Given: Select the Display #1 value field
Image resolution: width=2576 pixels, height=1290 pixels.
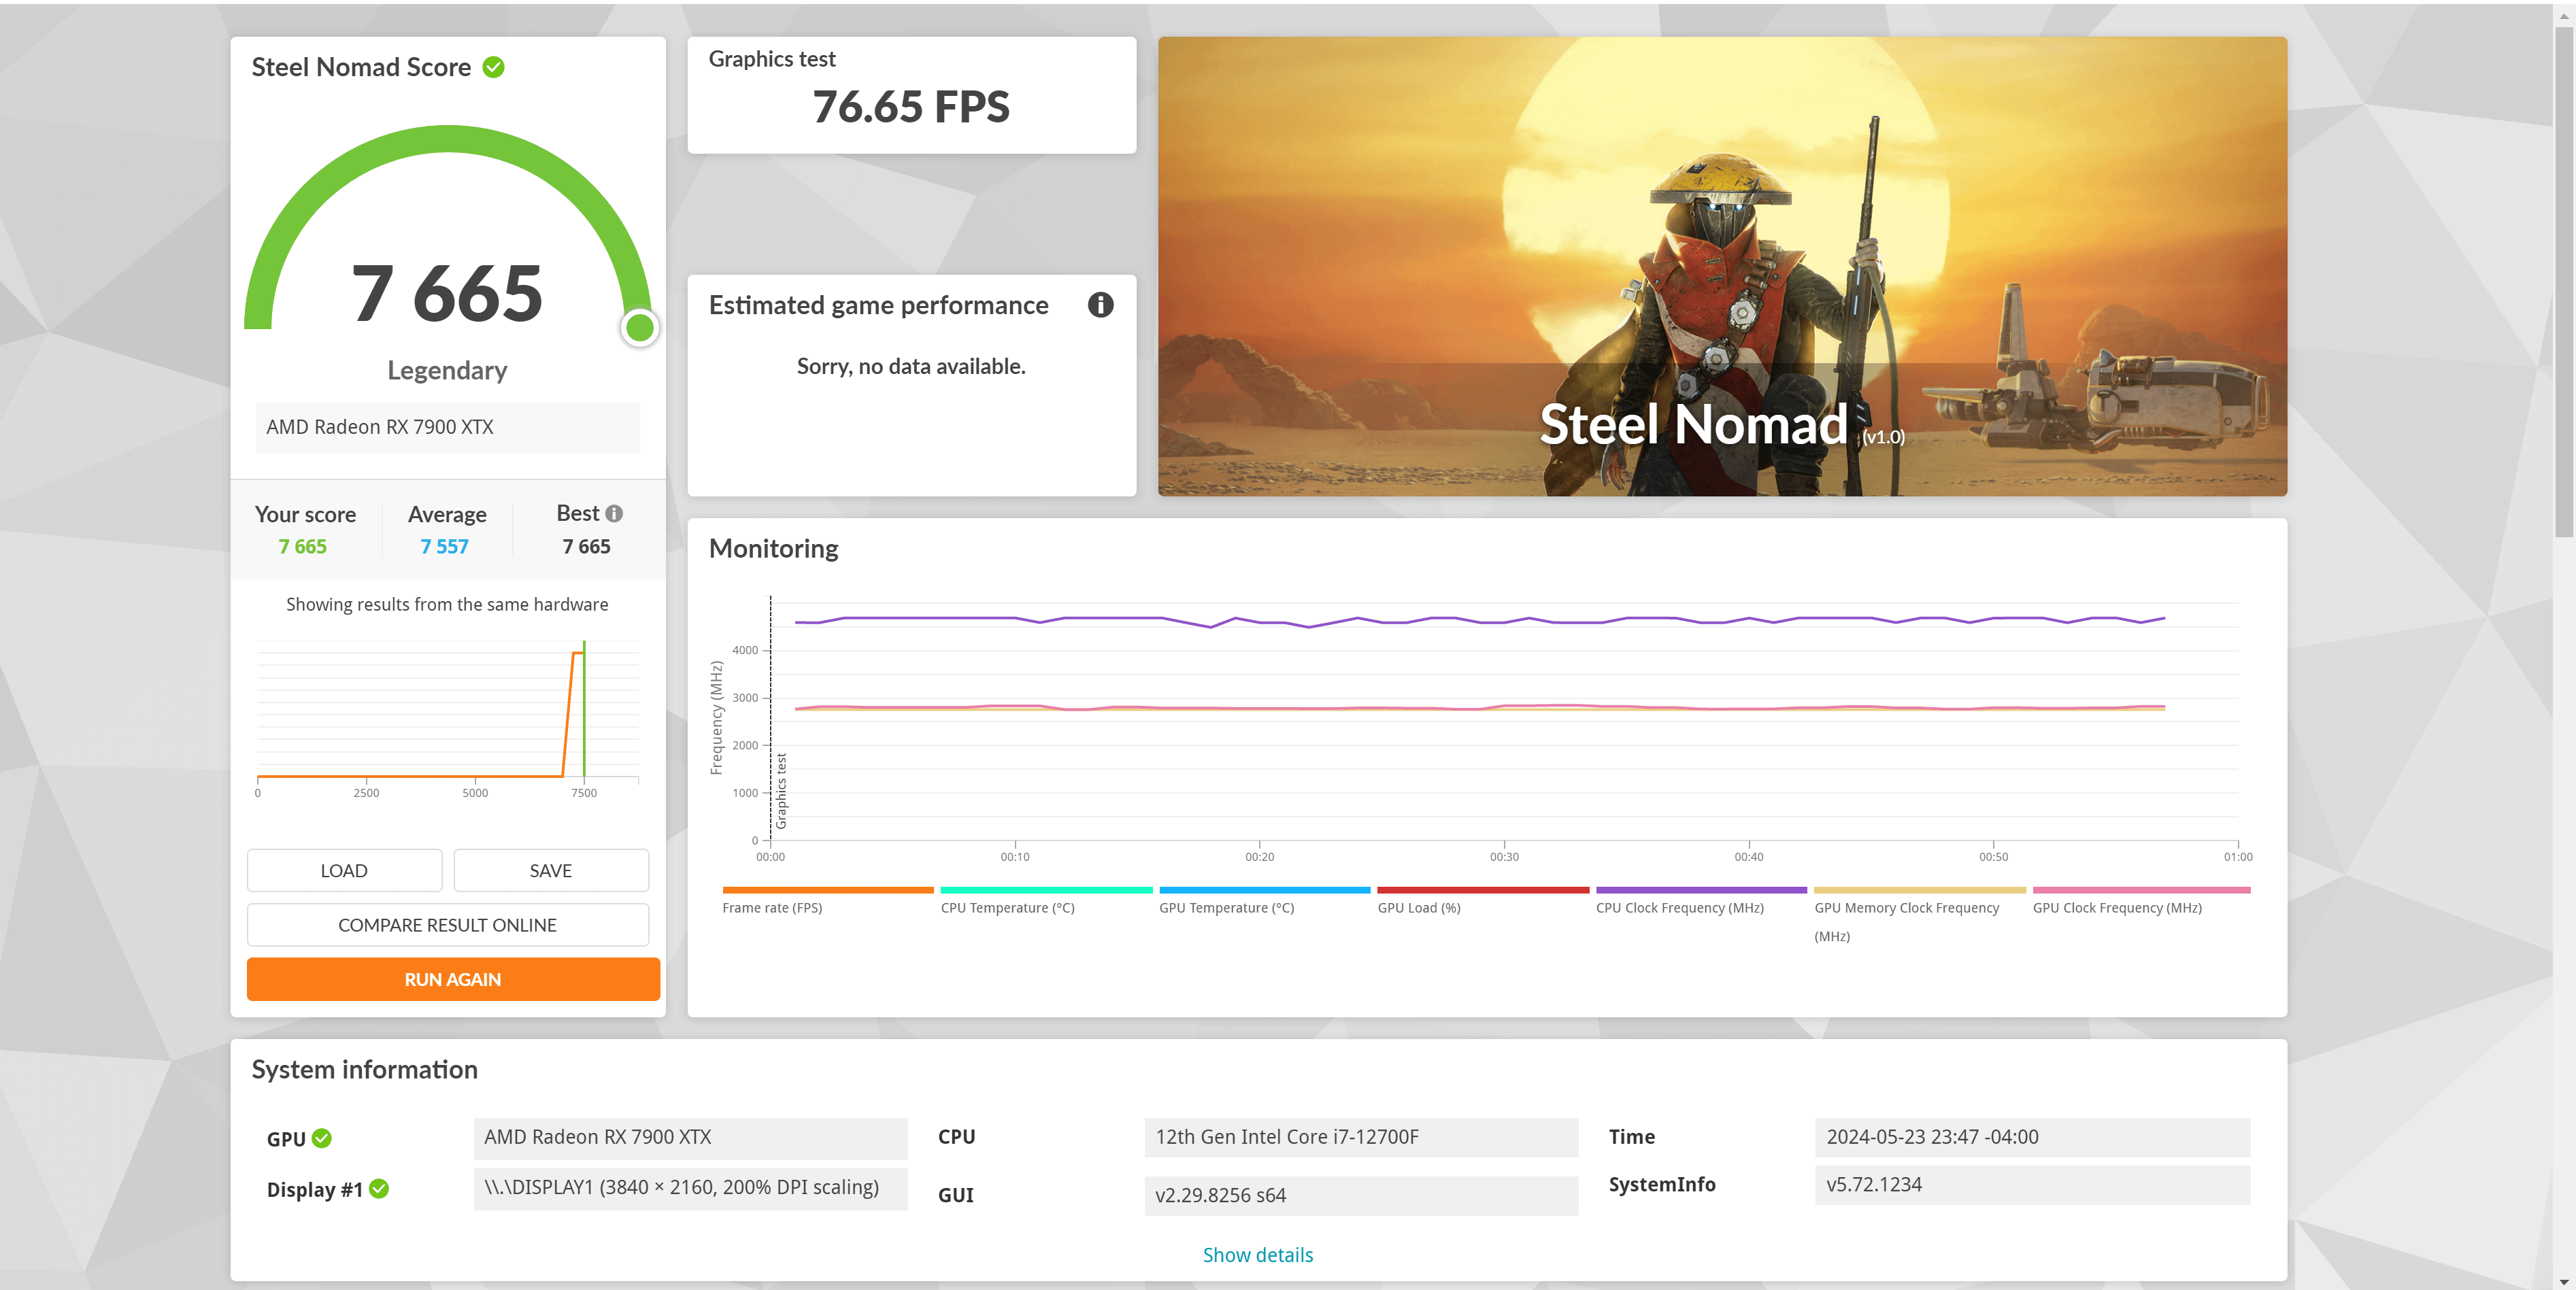Looking at the screenshot, I should pos(690,1188).
